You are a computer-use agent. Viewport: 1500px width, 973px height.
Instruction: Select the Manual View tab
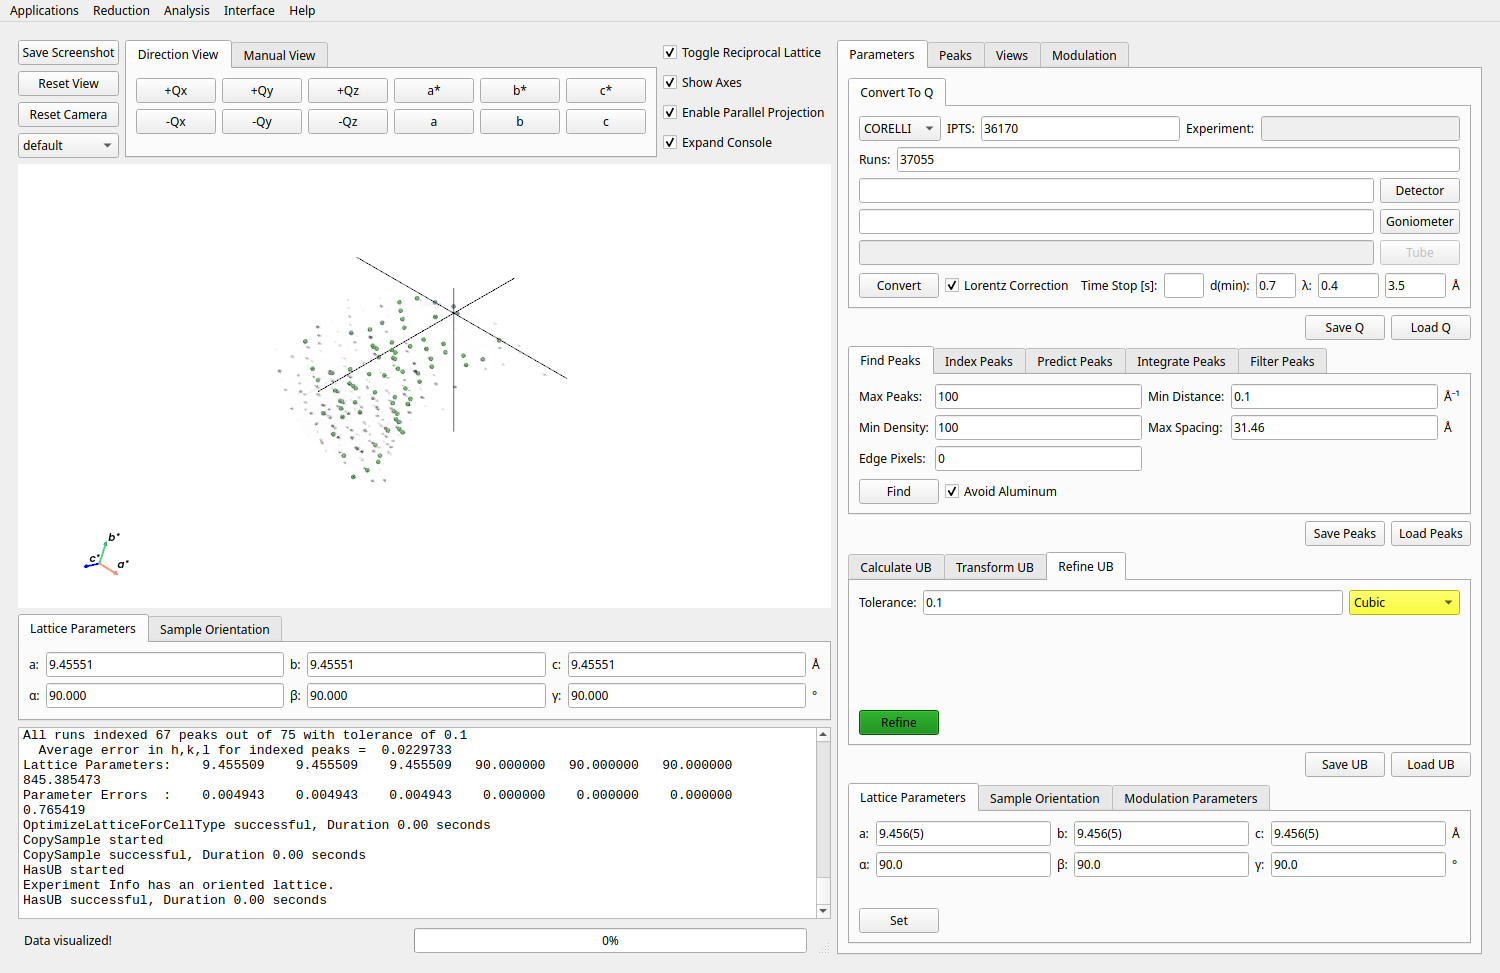279,55
